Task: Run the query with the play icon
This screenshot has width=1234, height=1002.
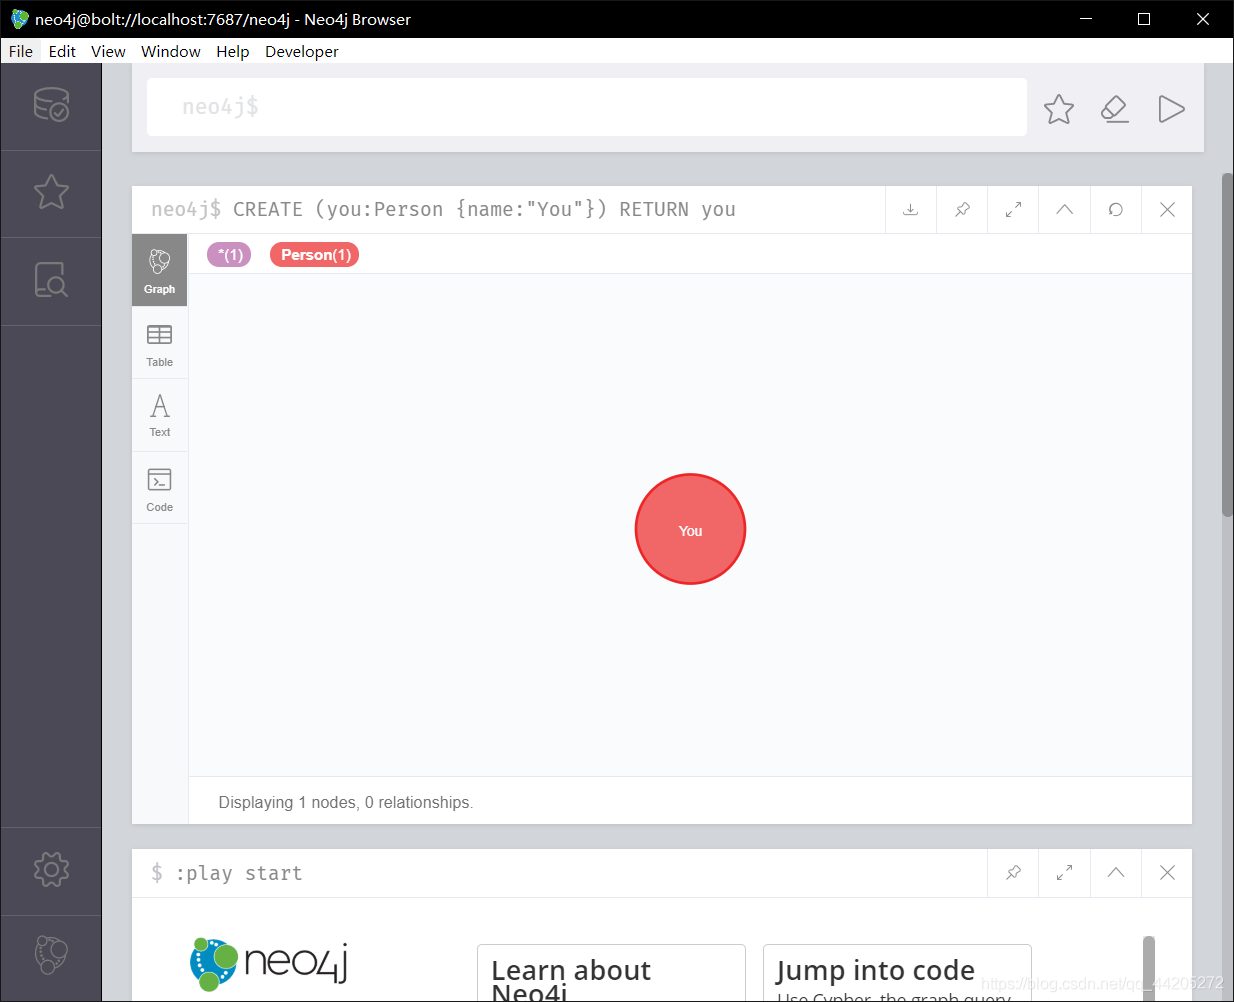Action: click(1171, 109)
